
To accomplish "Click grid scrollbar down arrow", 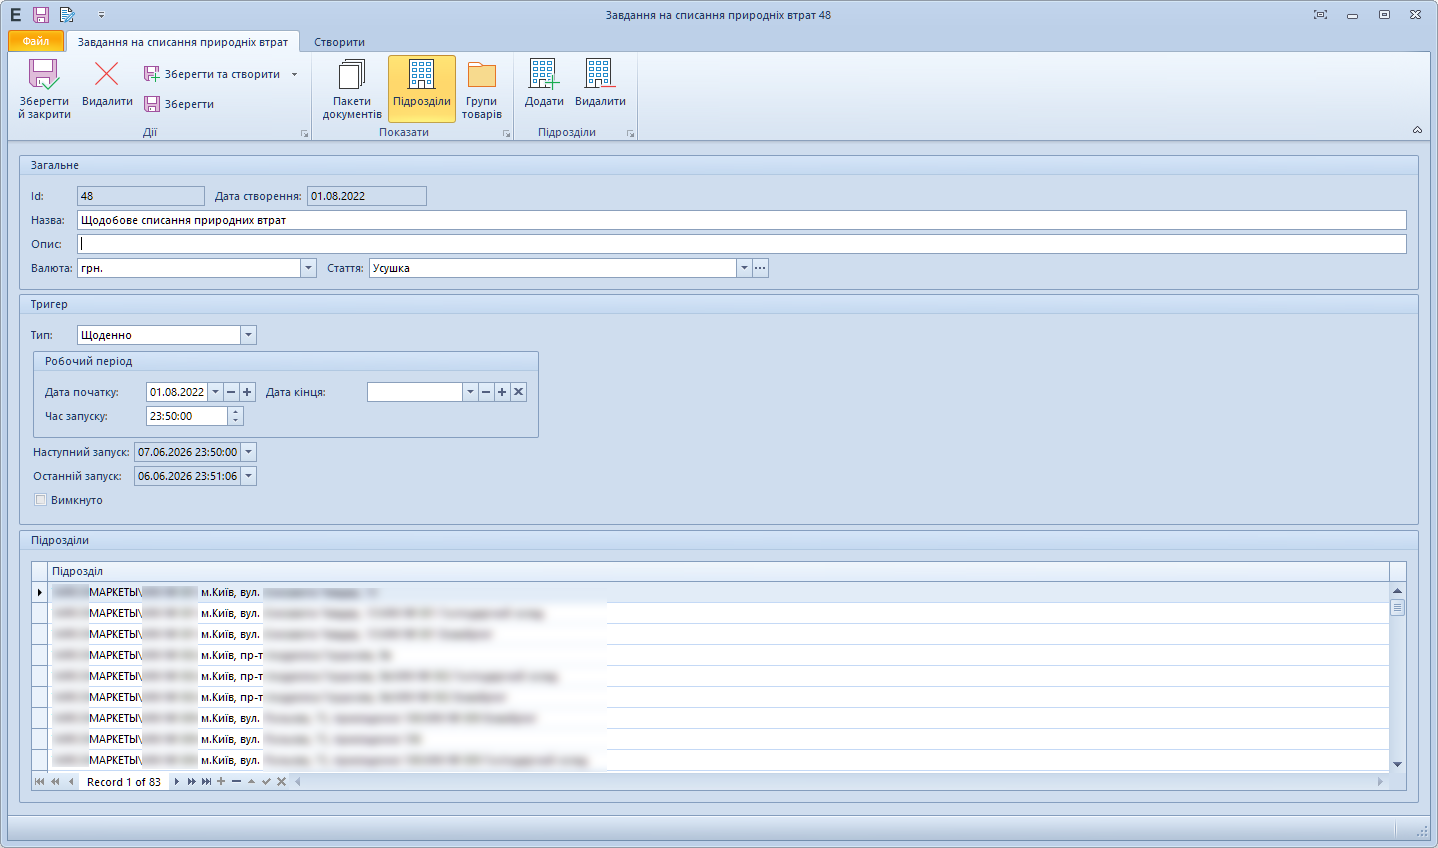I will [x=1397, y=764].
